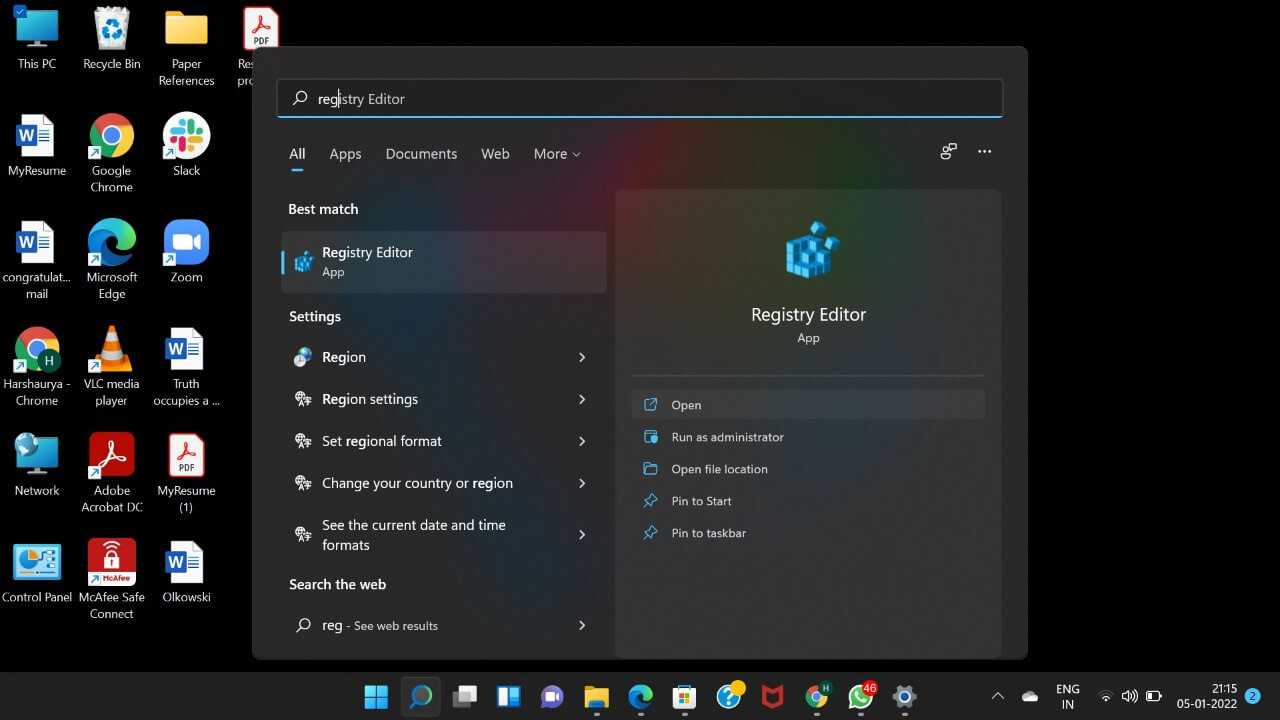Expand the Region result arrow
Viewport: 1280px width, 720px height.
[x=582, y=357]
